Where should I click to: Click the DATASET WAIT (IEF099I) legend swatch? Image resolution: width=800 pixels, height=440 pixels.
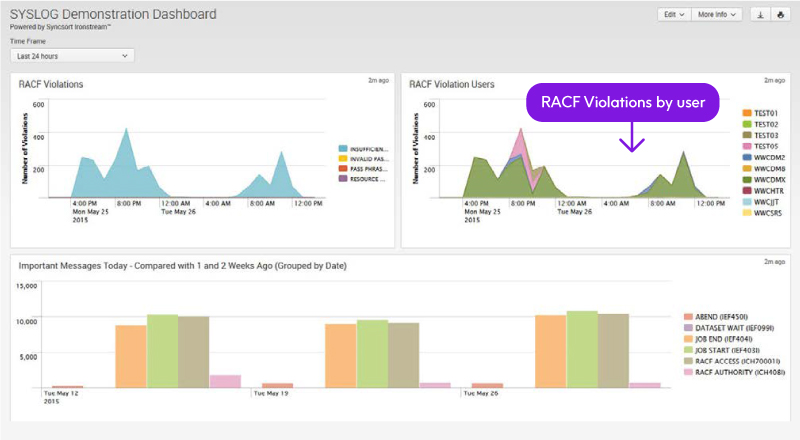tap(688, 328)
